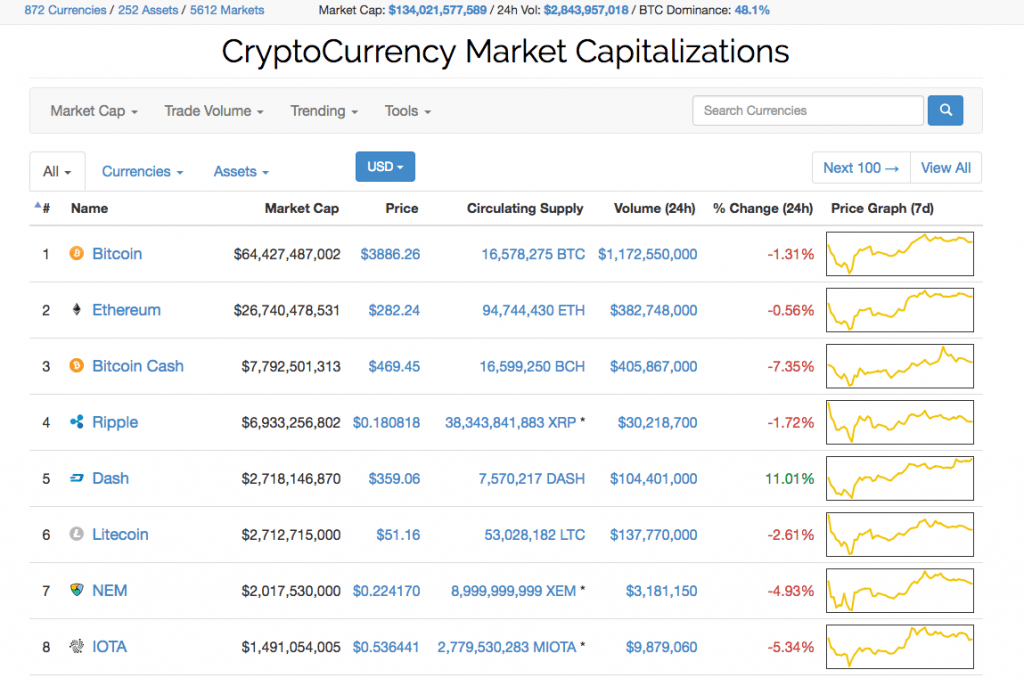Click the Dash logo icon

[76, 478]
